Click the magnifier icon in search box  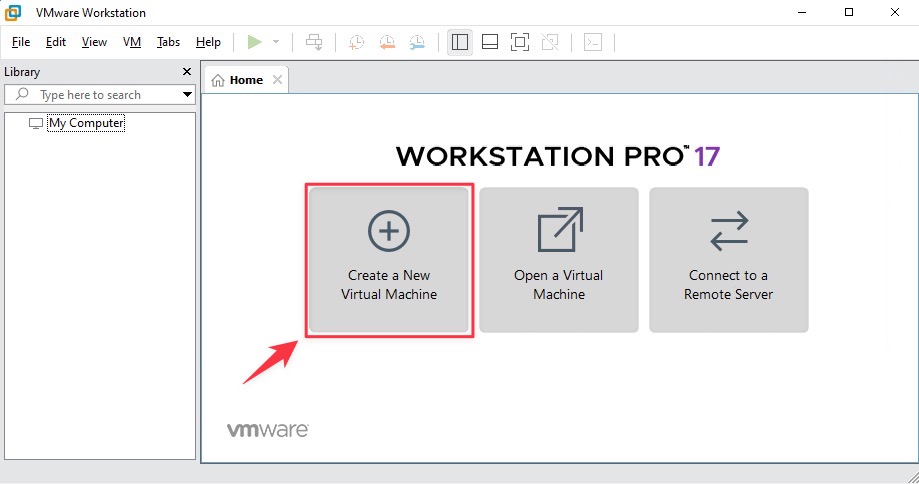(x=22, y=94)
